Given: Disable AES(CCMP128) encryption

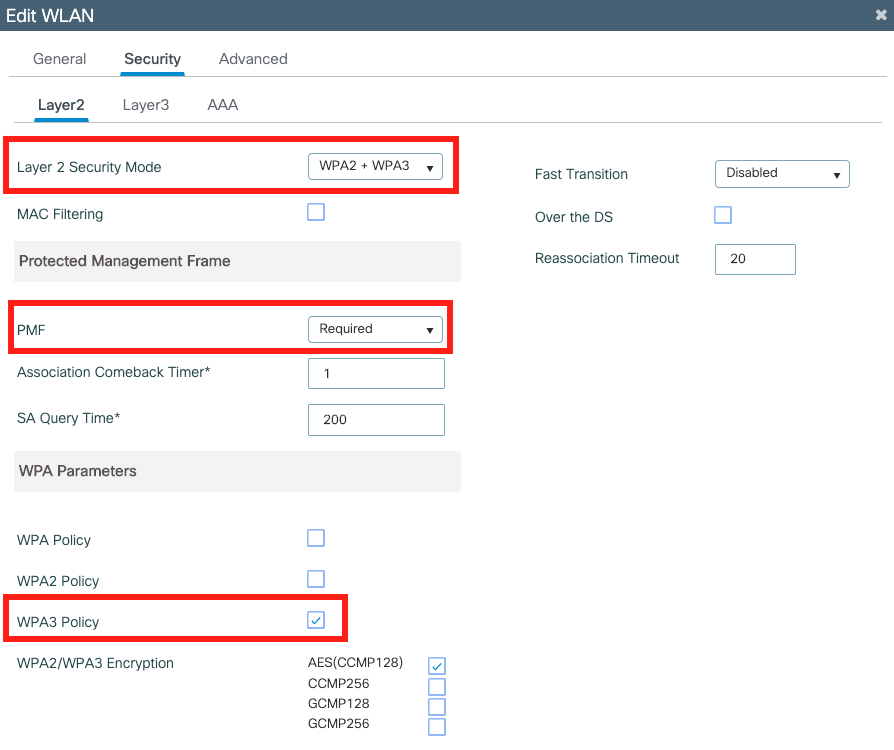Looking at the screenshot, I should pyautogui.click(x=437, y=664).
